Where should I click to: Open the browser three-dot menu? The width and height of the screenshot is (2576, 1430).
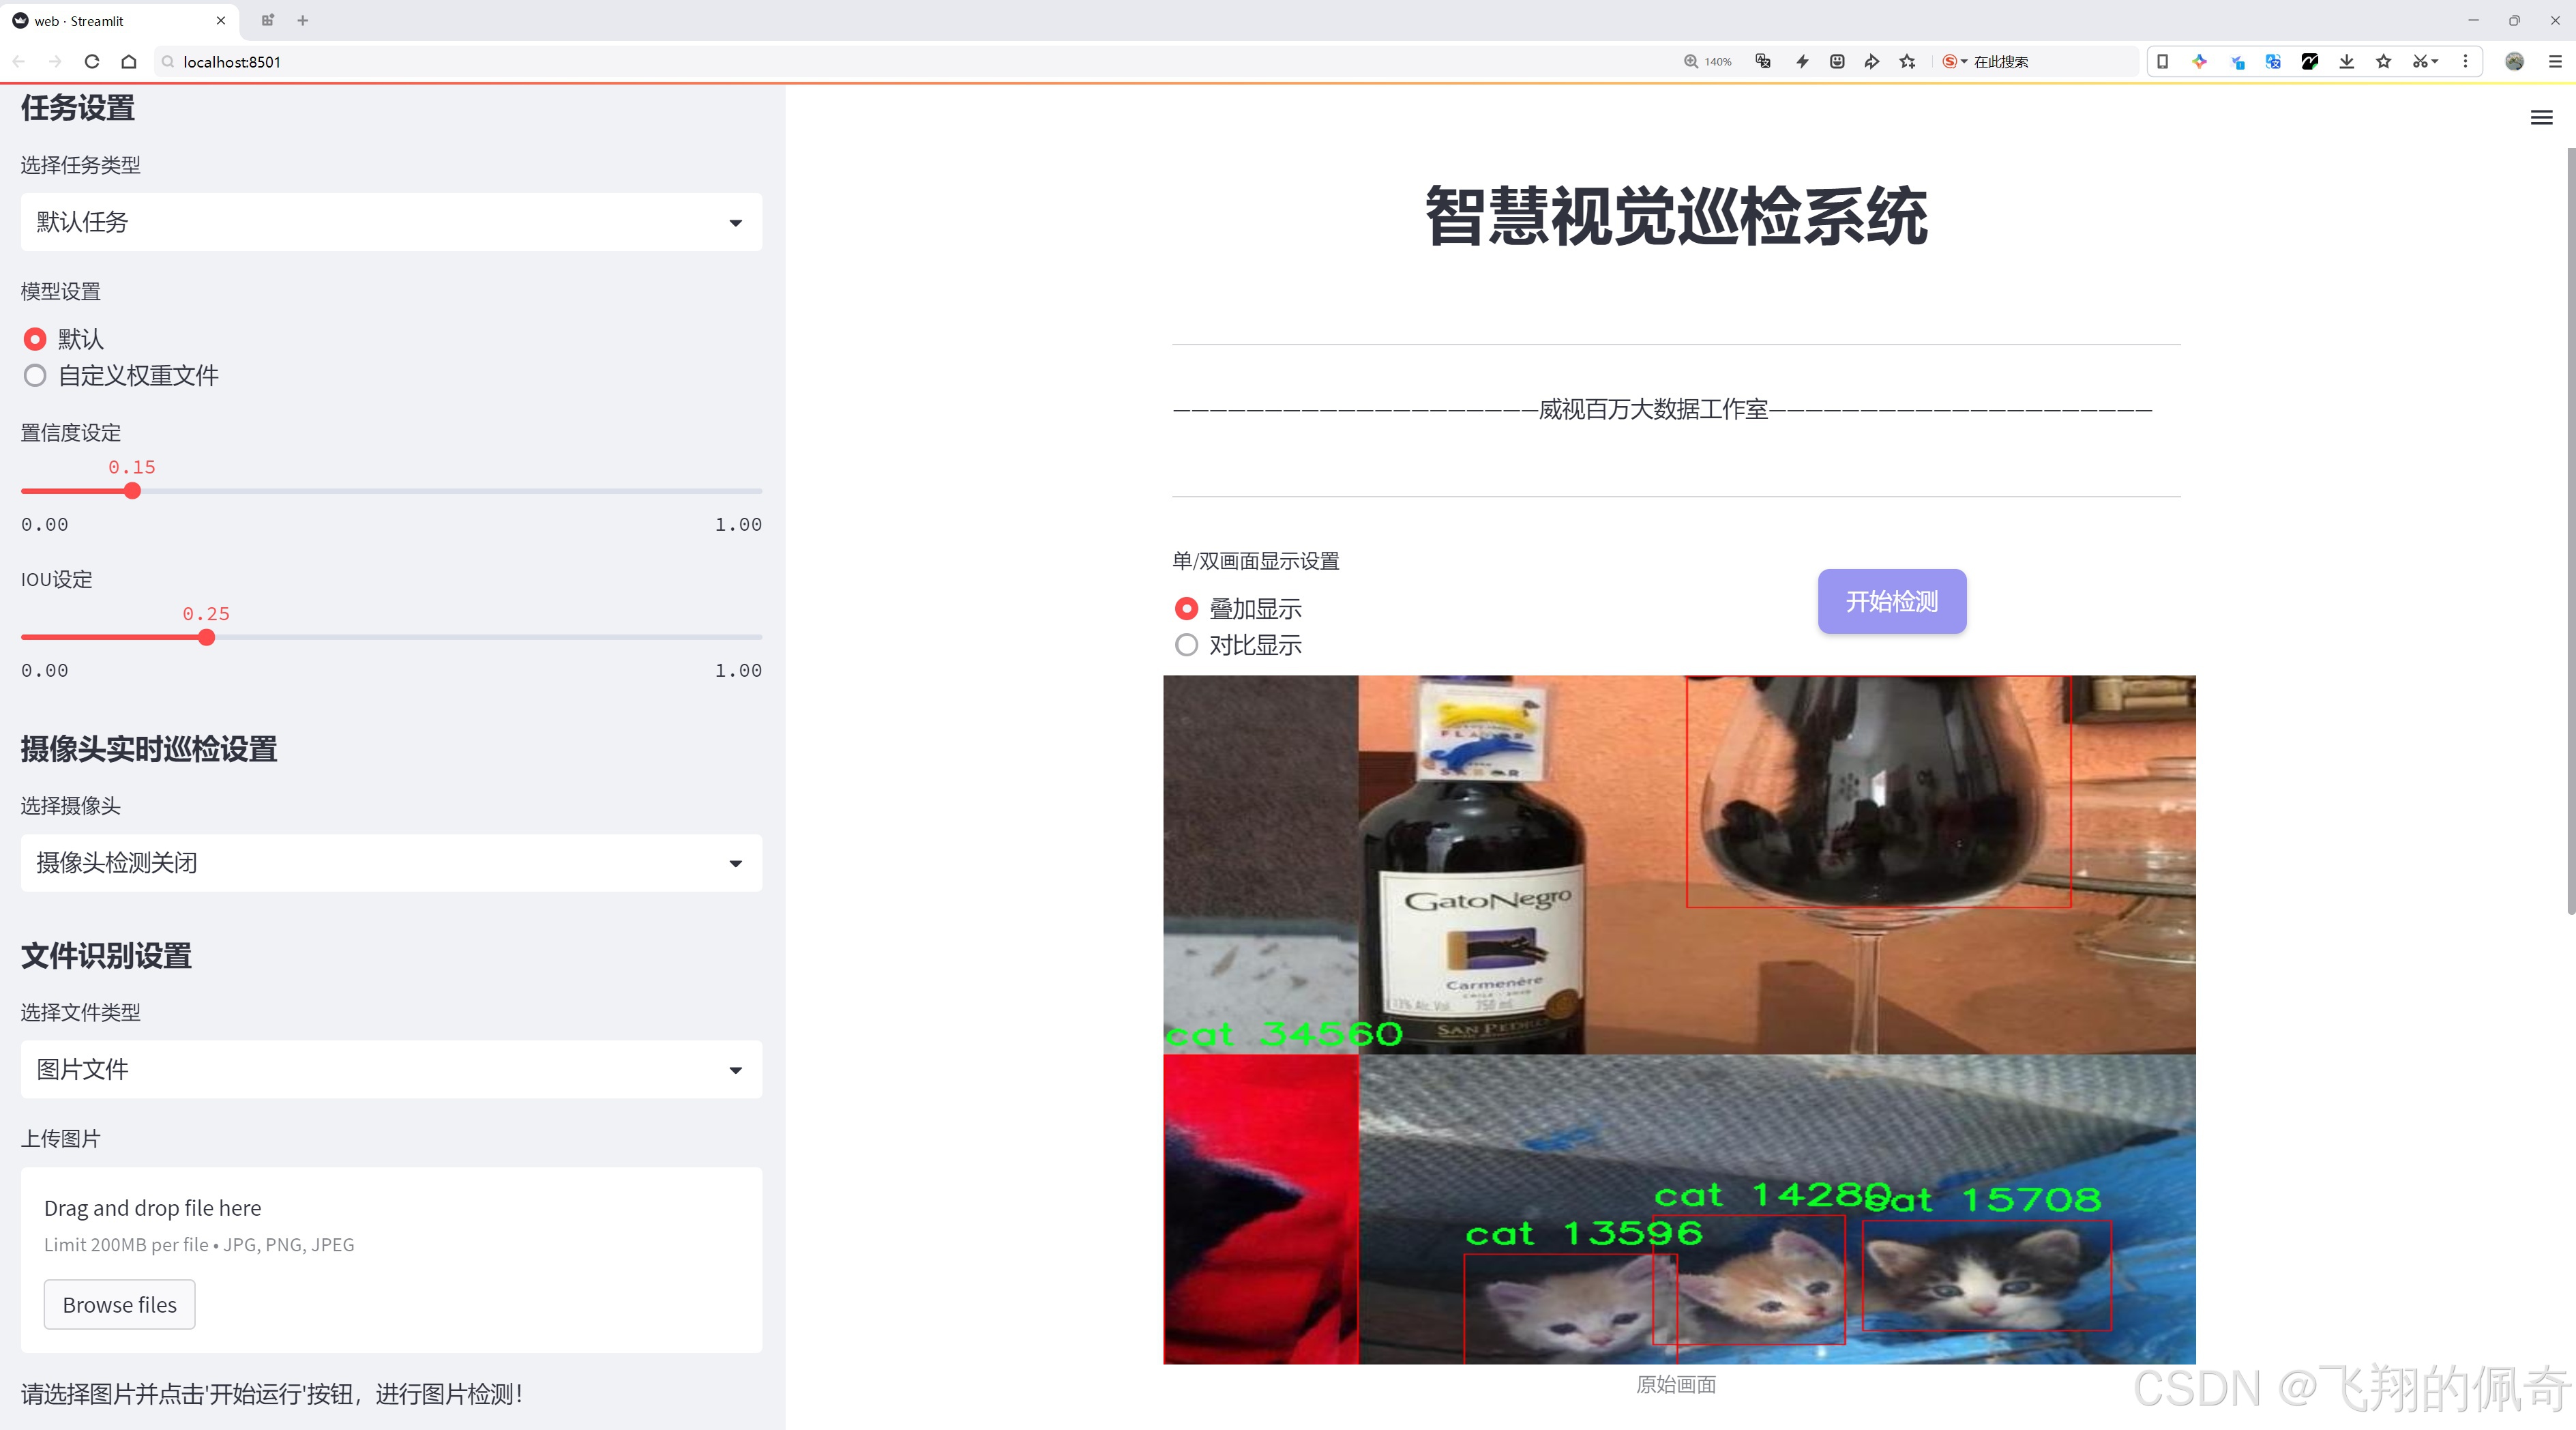[x=2466, y=61]
